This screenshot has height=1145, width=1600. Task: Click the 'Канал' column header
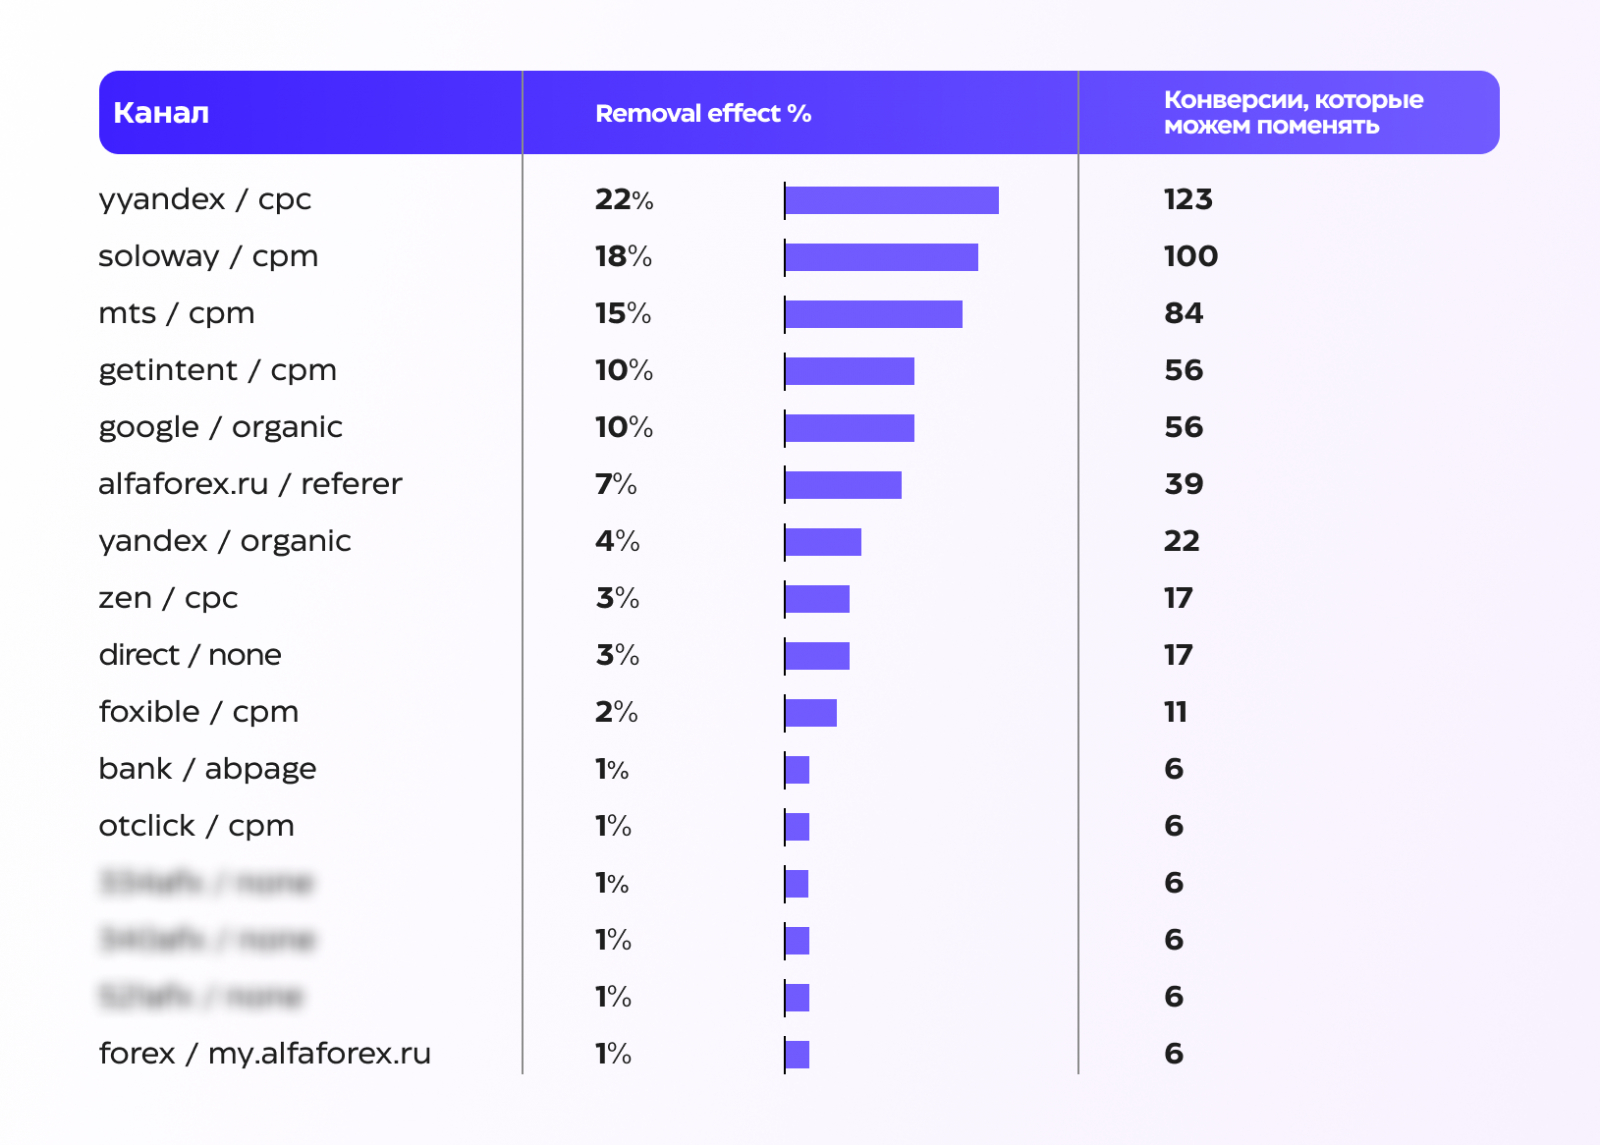161,113
